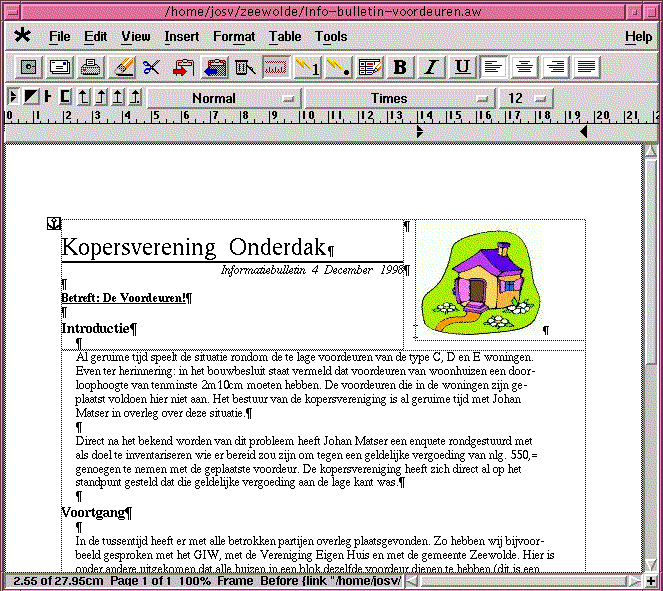Open the Format menu

pos(234,36)
